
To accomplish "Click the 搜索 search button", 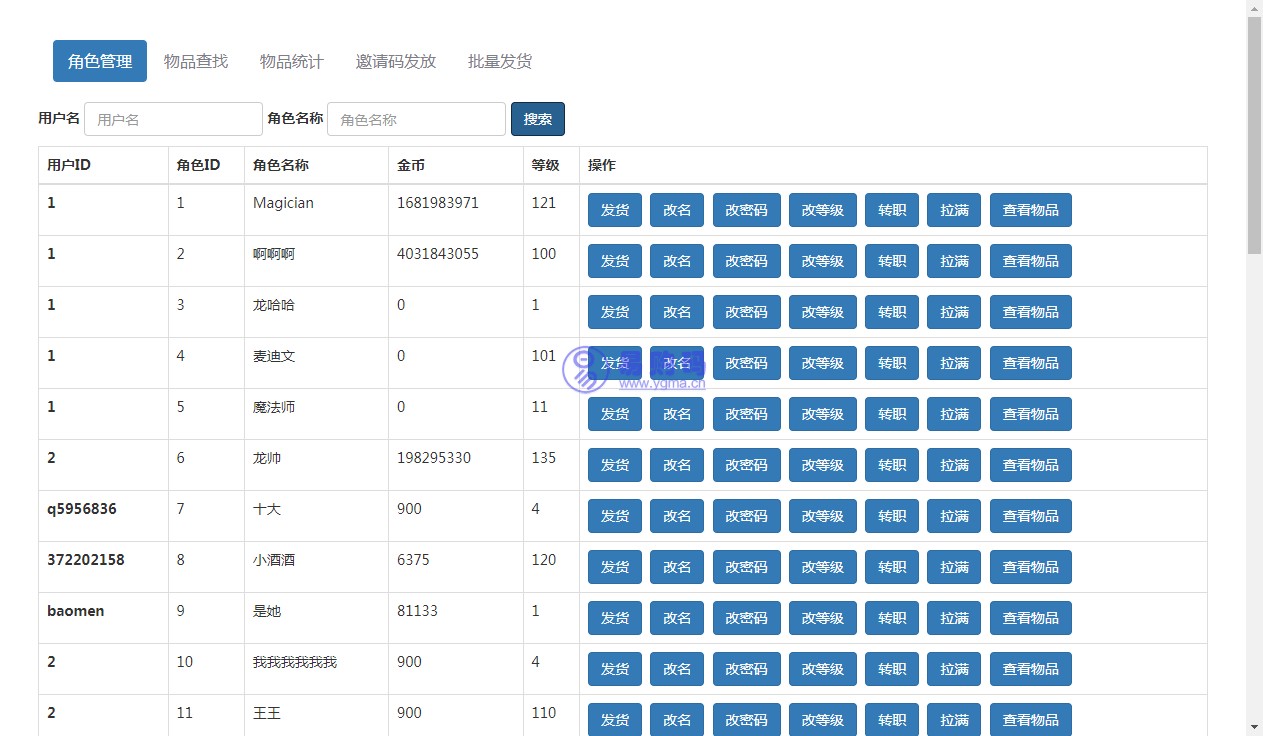I will [537, 118].
